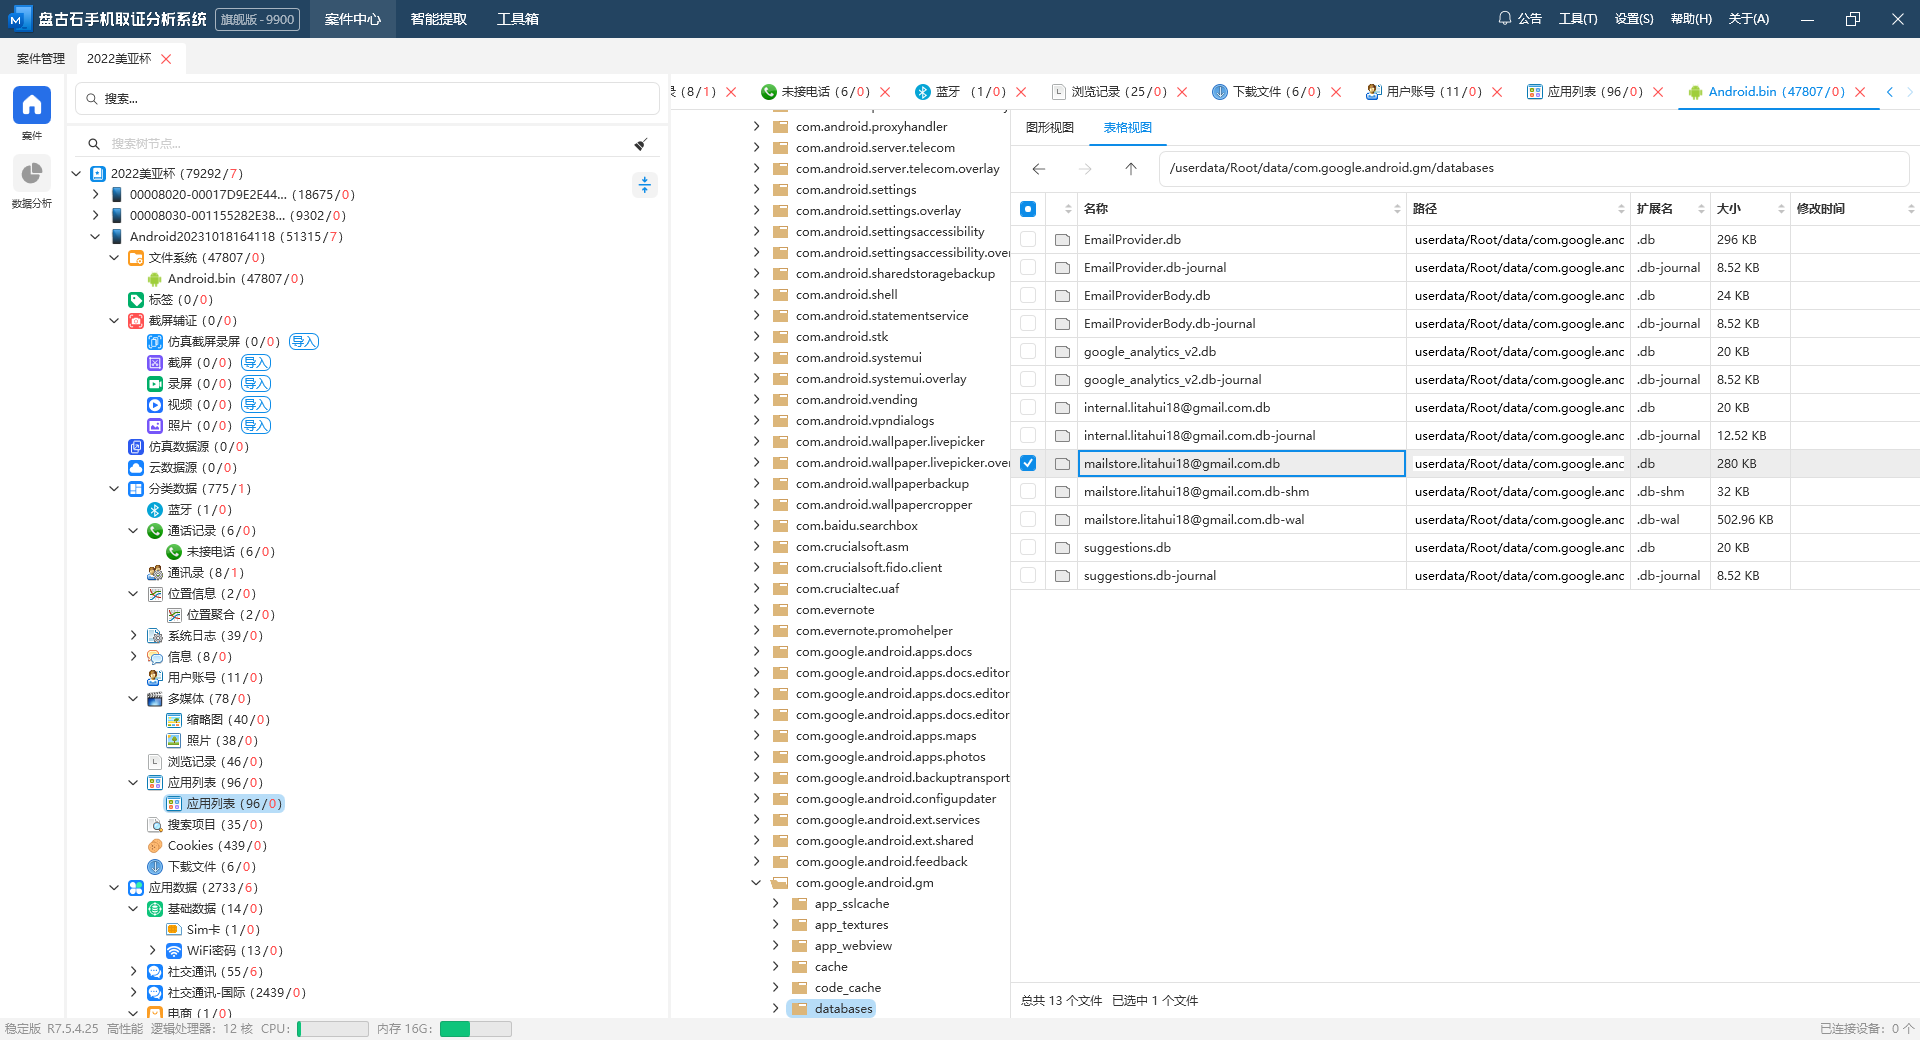The height and width of the screenshot is (1040, 1920).
Task: Expand the app_webview folder
Action: tap(775, 946)
